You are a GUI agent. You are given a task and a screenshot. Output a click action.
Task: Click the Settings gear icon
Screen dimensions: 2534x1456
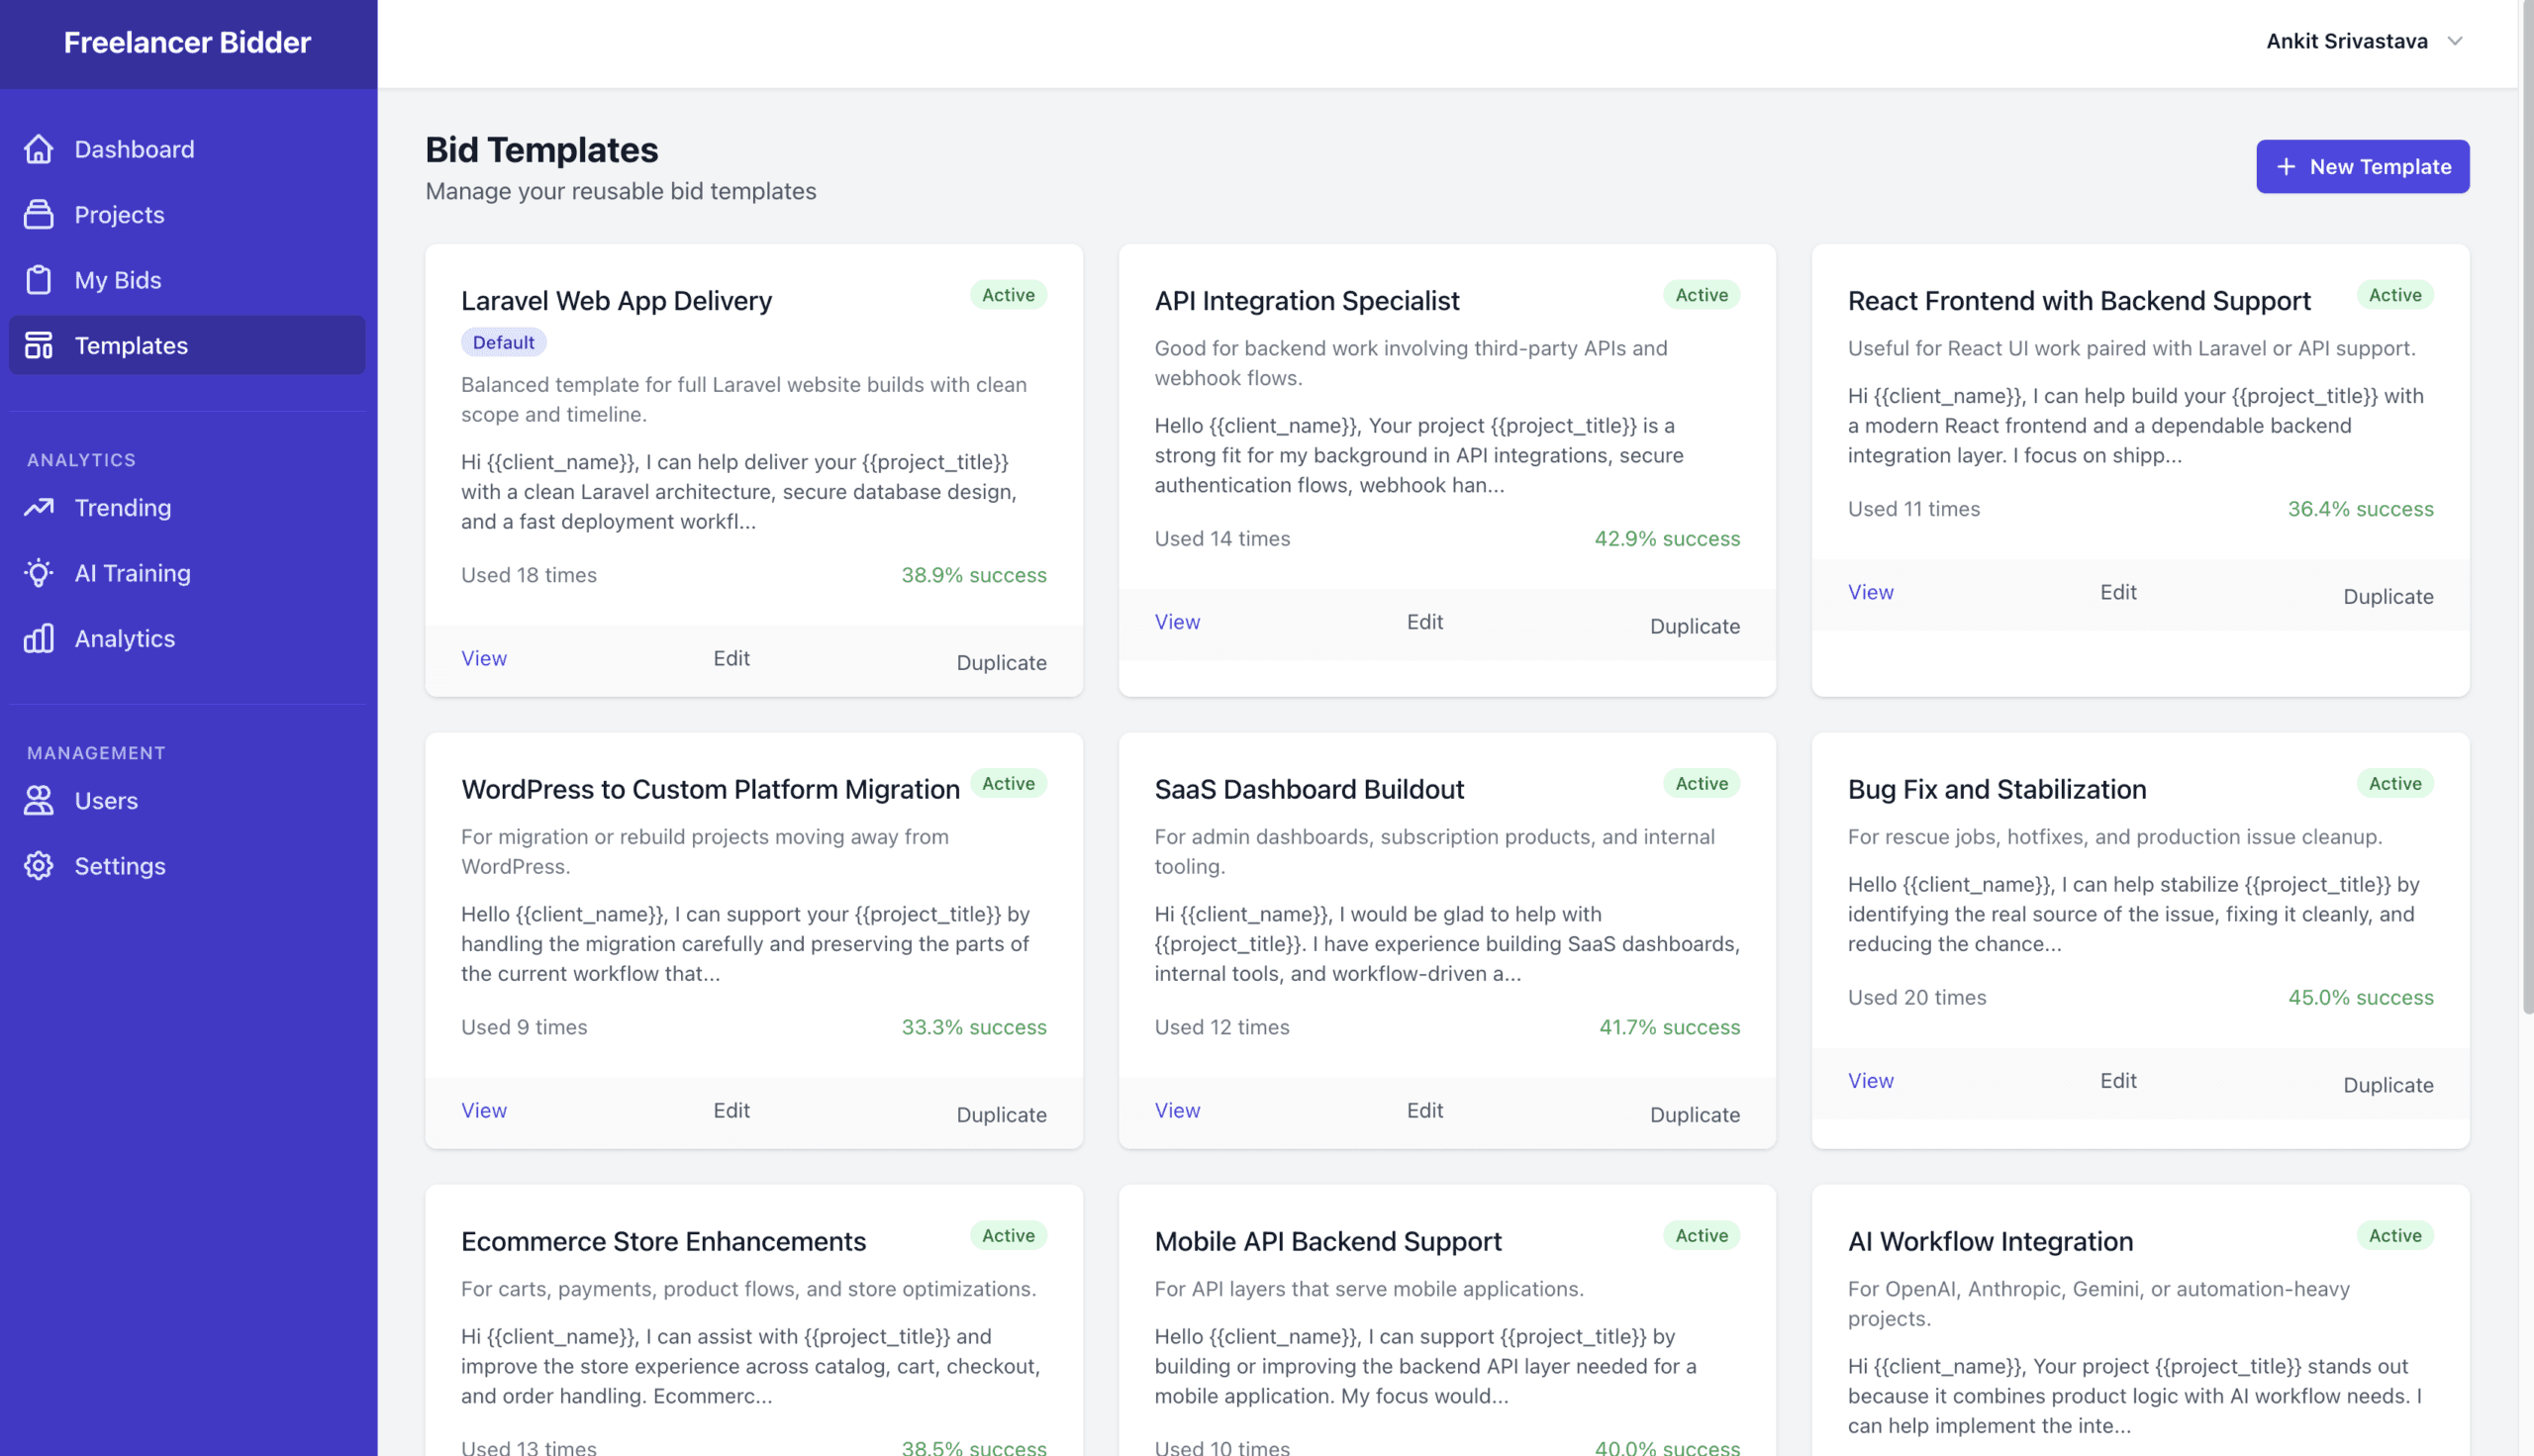(x=38, y=866)
